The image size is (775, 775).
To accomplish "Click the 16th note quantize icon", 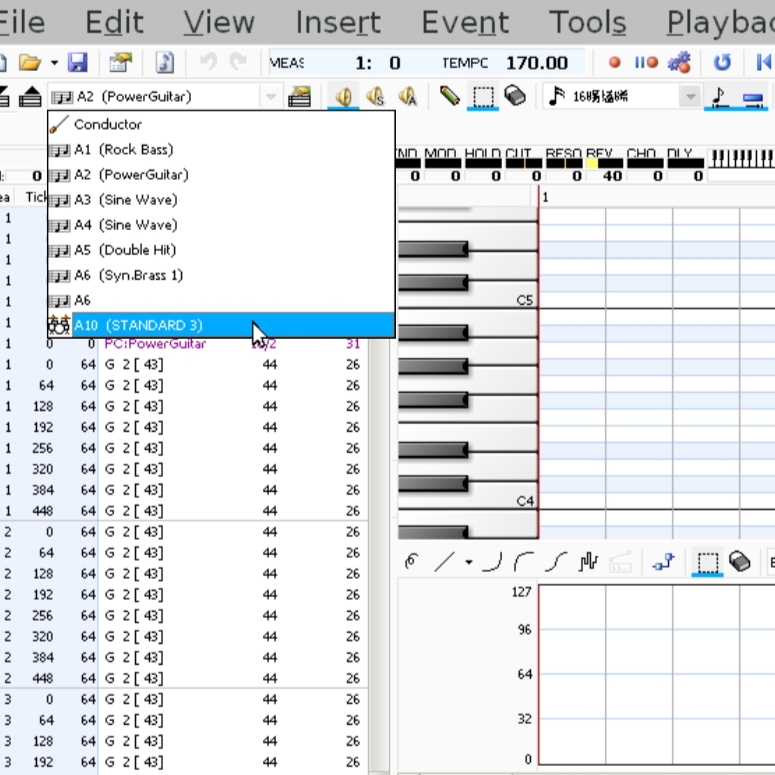I will pyautogui.click(x=557, y=96).
